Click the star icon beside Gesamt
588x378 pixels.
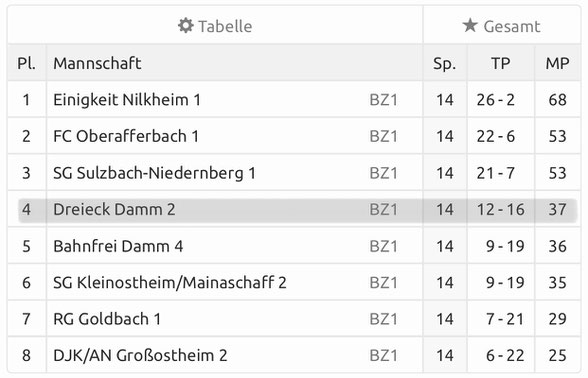pos(470,26)
